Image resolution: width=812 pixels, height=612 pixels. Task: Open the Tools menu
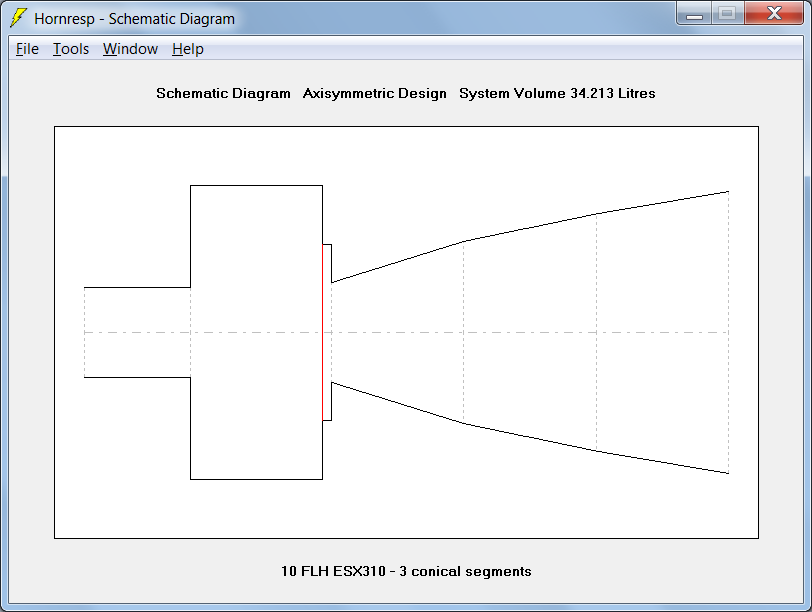71,49
